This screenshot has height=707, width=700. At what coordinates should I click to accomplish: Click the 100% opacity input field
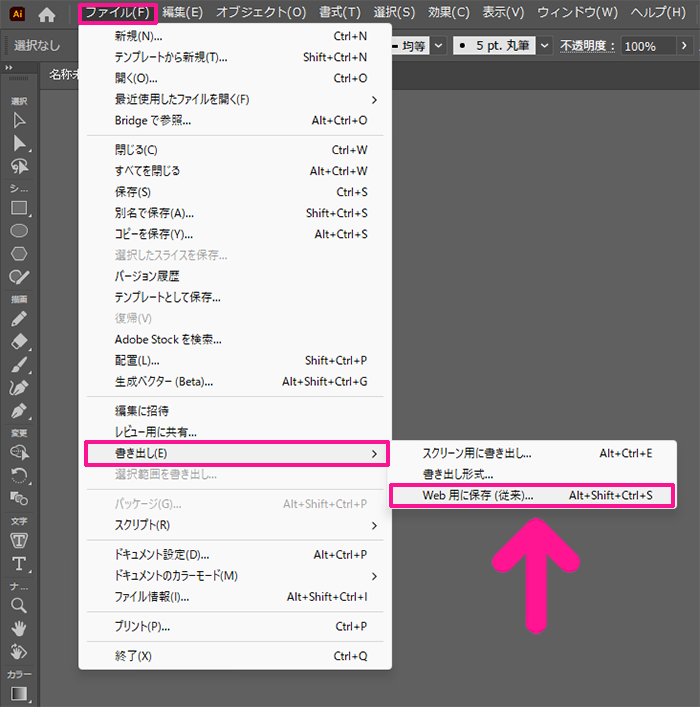point(648,46)
